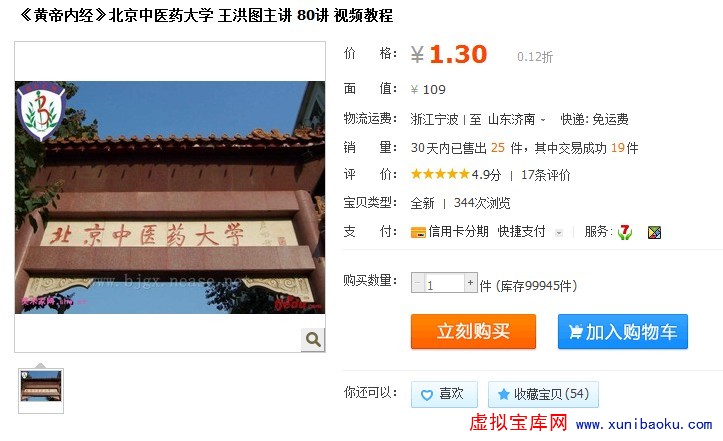Click the university emblem logo on product image

41,111
